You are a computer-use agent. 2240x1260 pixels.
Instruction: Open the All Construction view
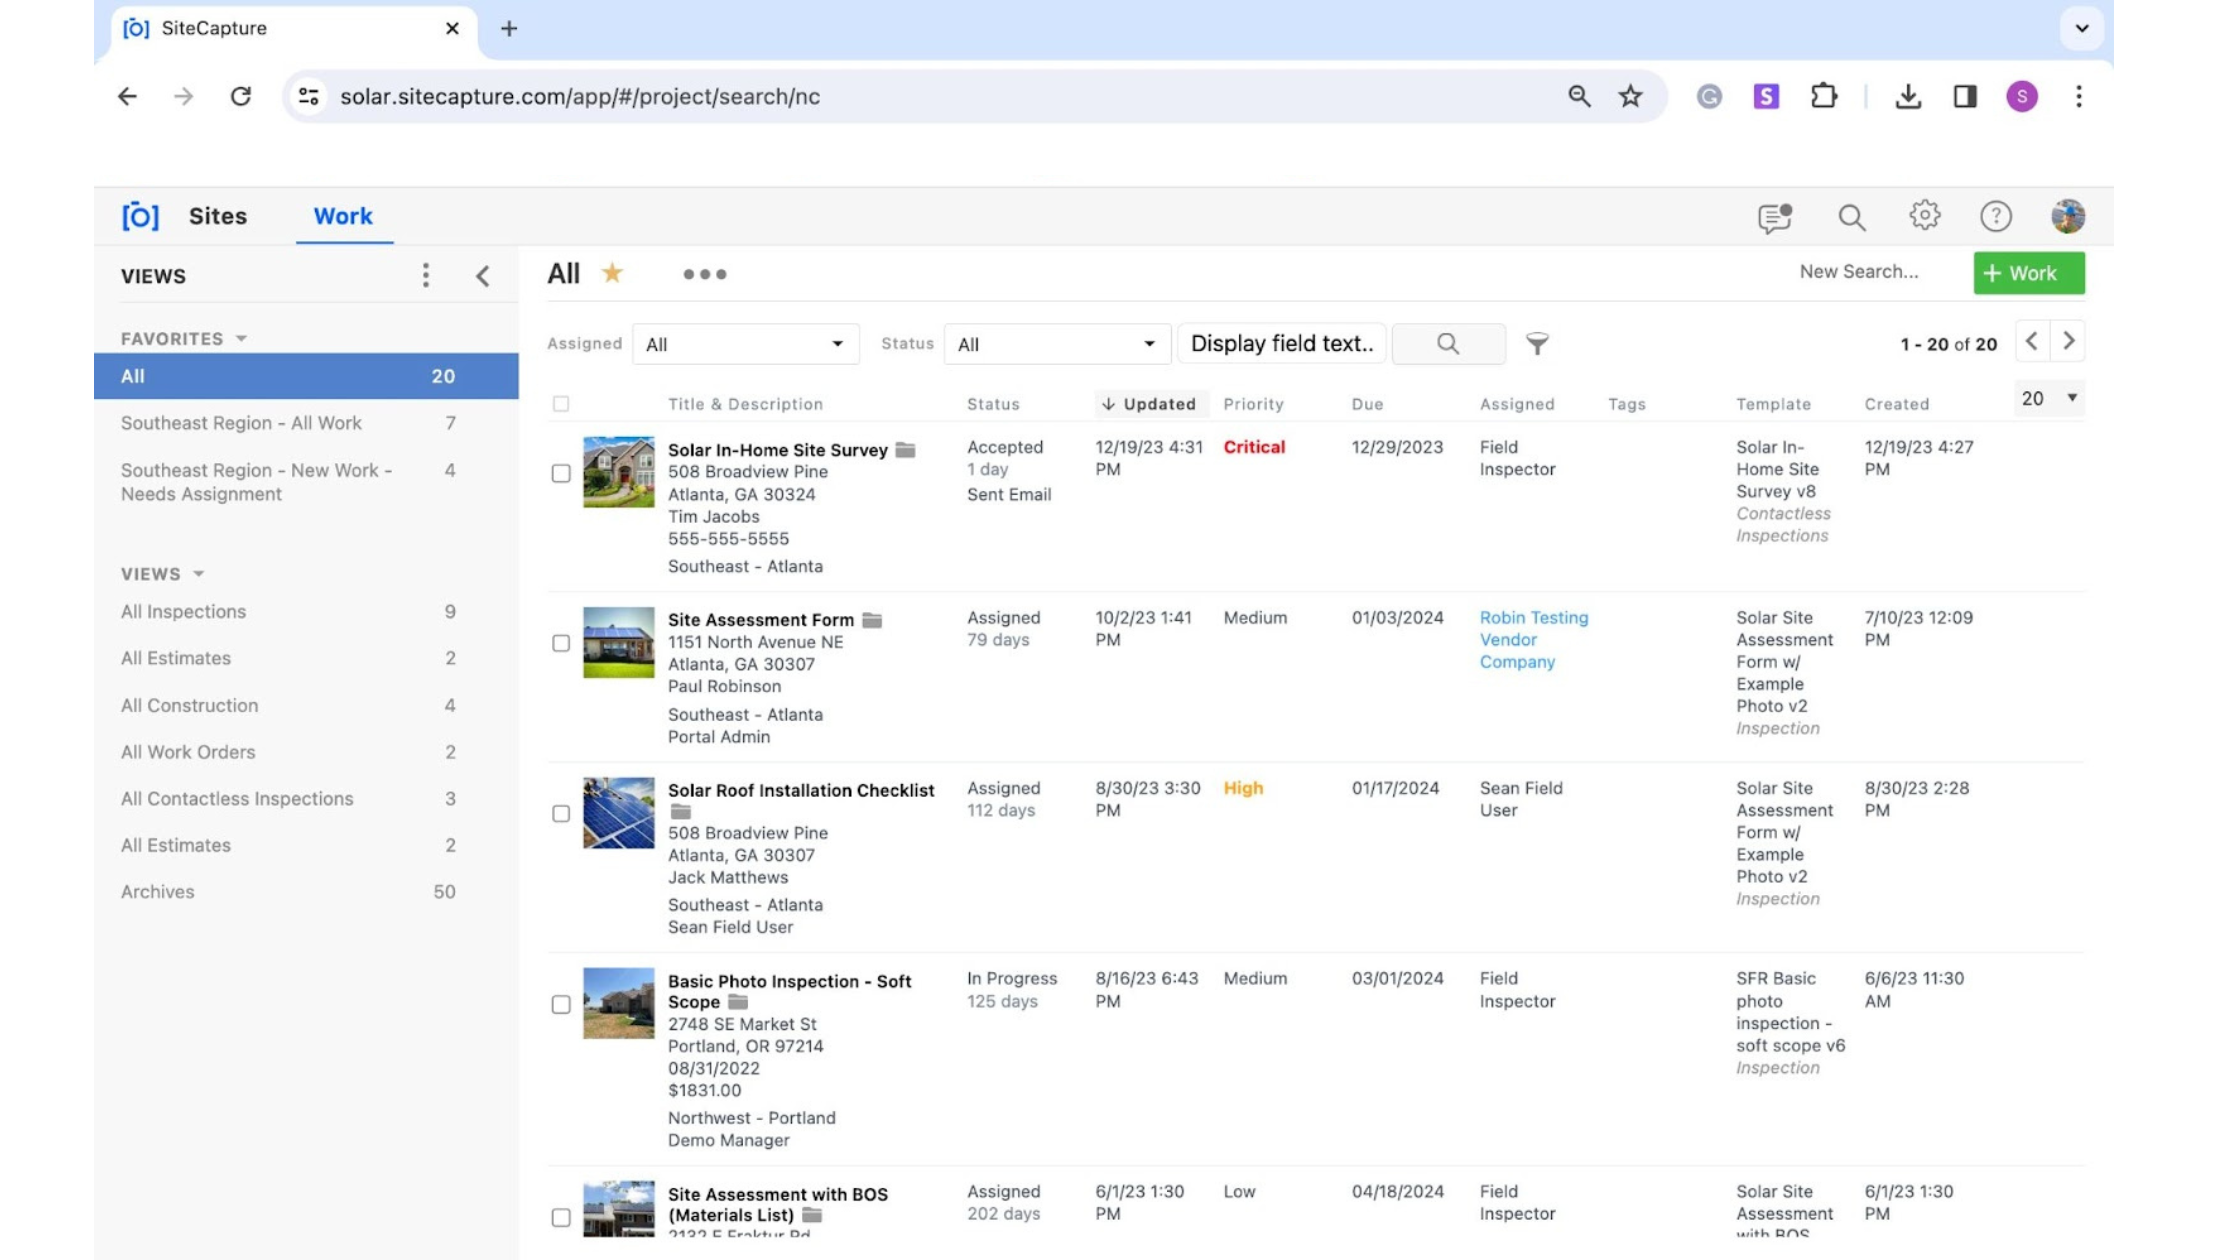click(x=189, y=705)
